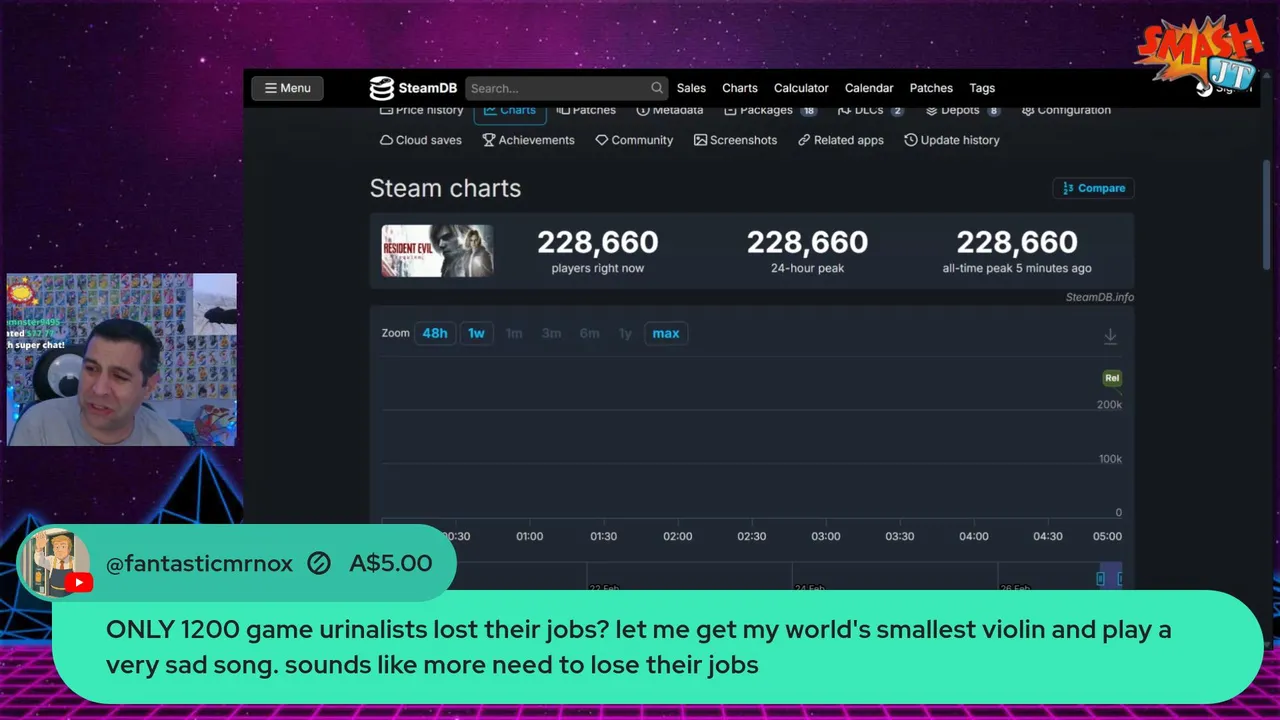Click the A$5.00 donation amount
The image size is (1280, 720).
tap(391, 563)
